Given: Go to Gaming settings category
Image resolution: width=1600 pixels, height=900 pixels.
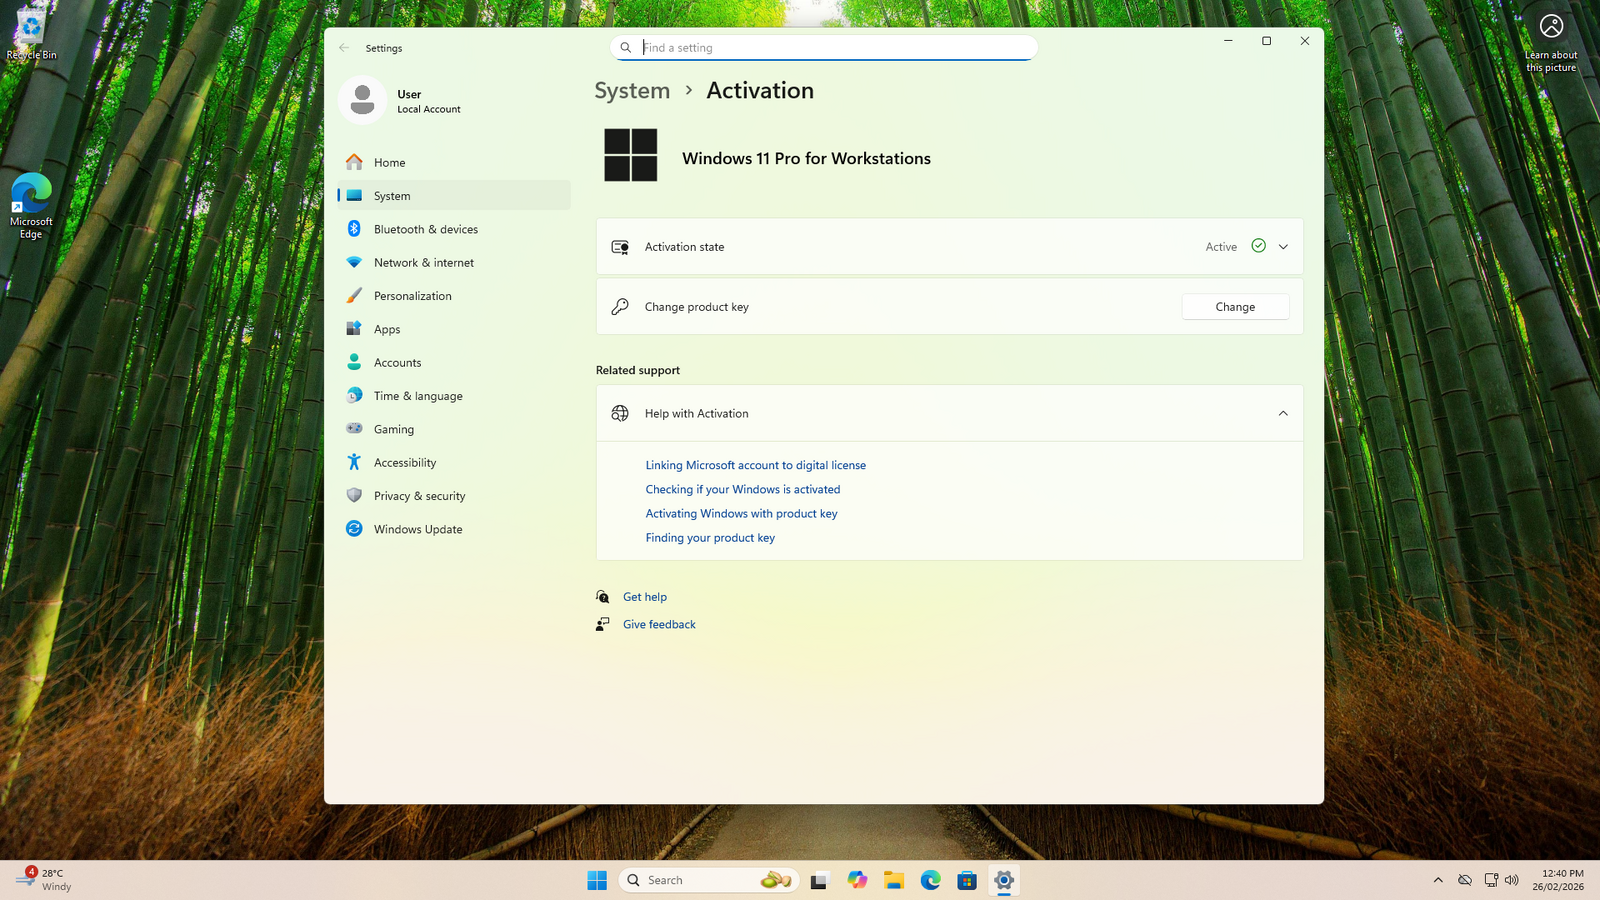Looking at the screenshot, I should pos(393,429).
